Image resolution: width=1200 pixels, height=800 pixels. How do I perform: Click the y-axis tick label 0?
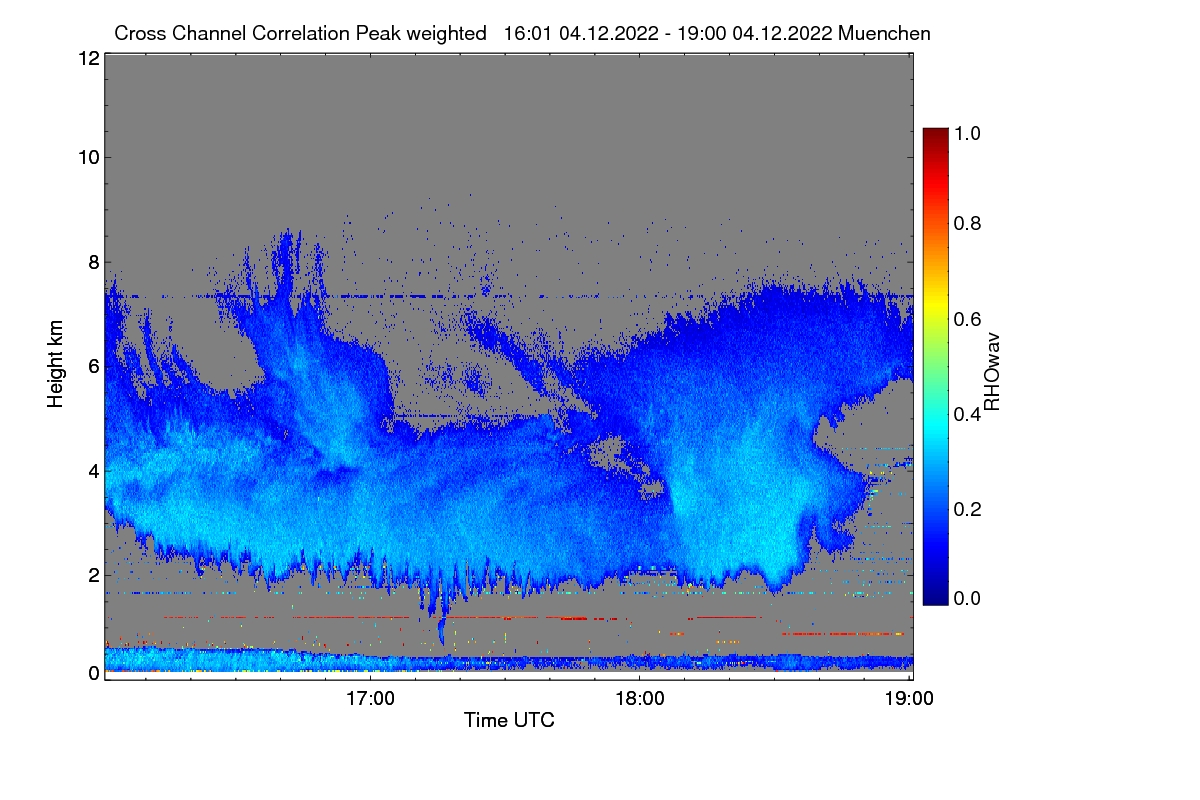click(92, 673)
